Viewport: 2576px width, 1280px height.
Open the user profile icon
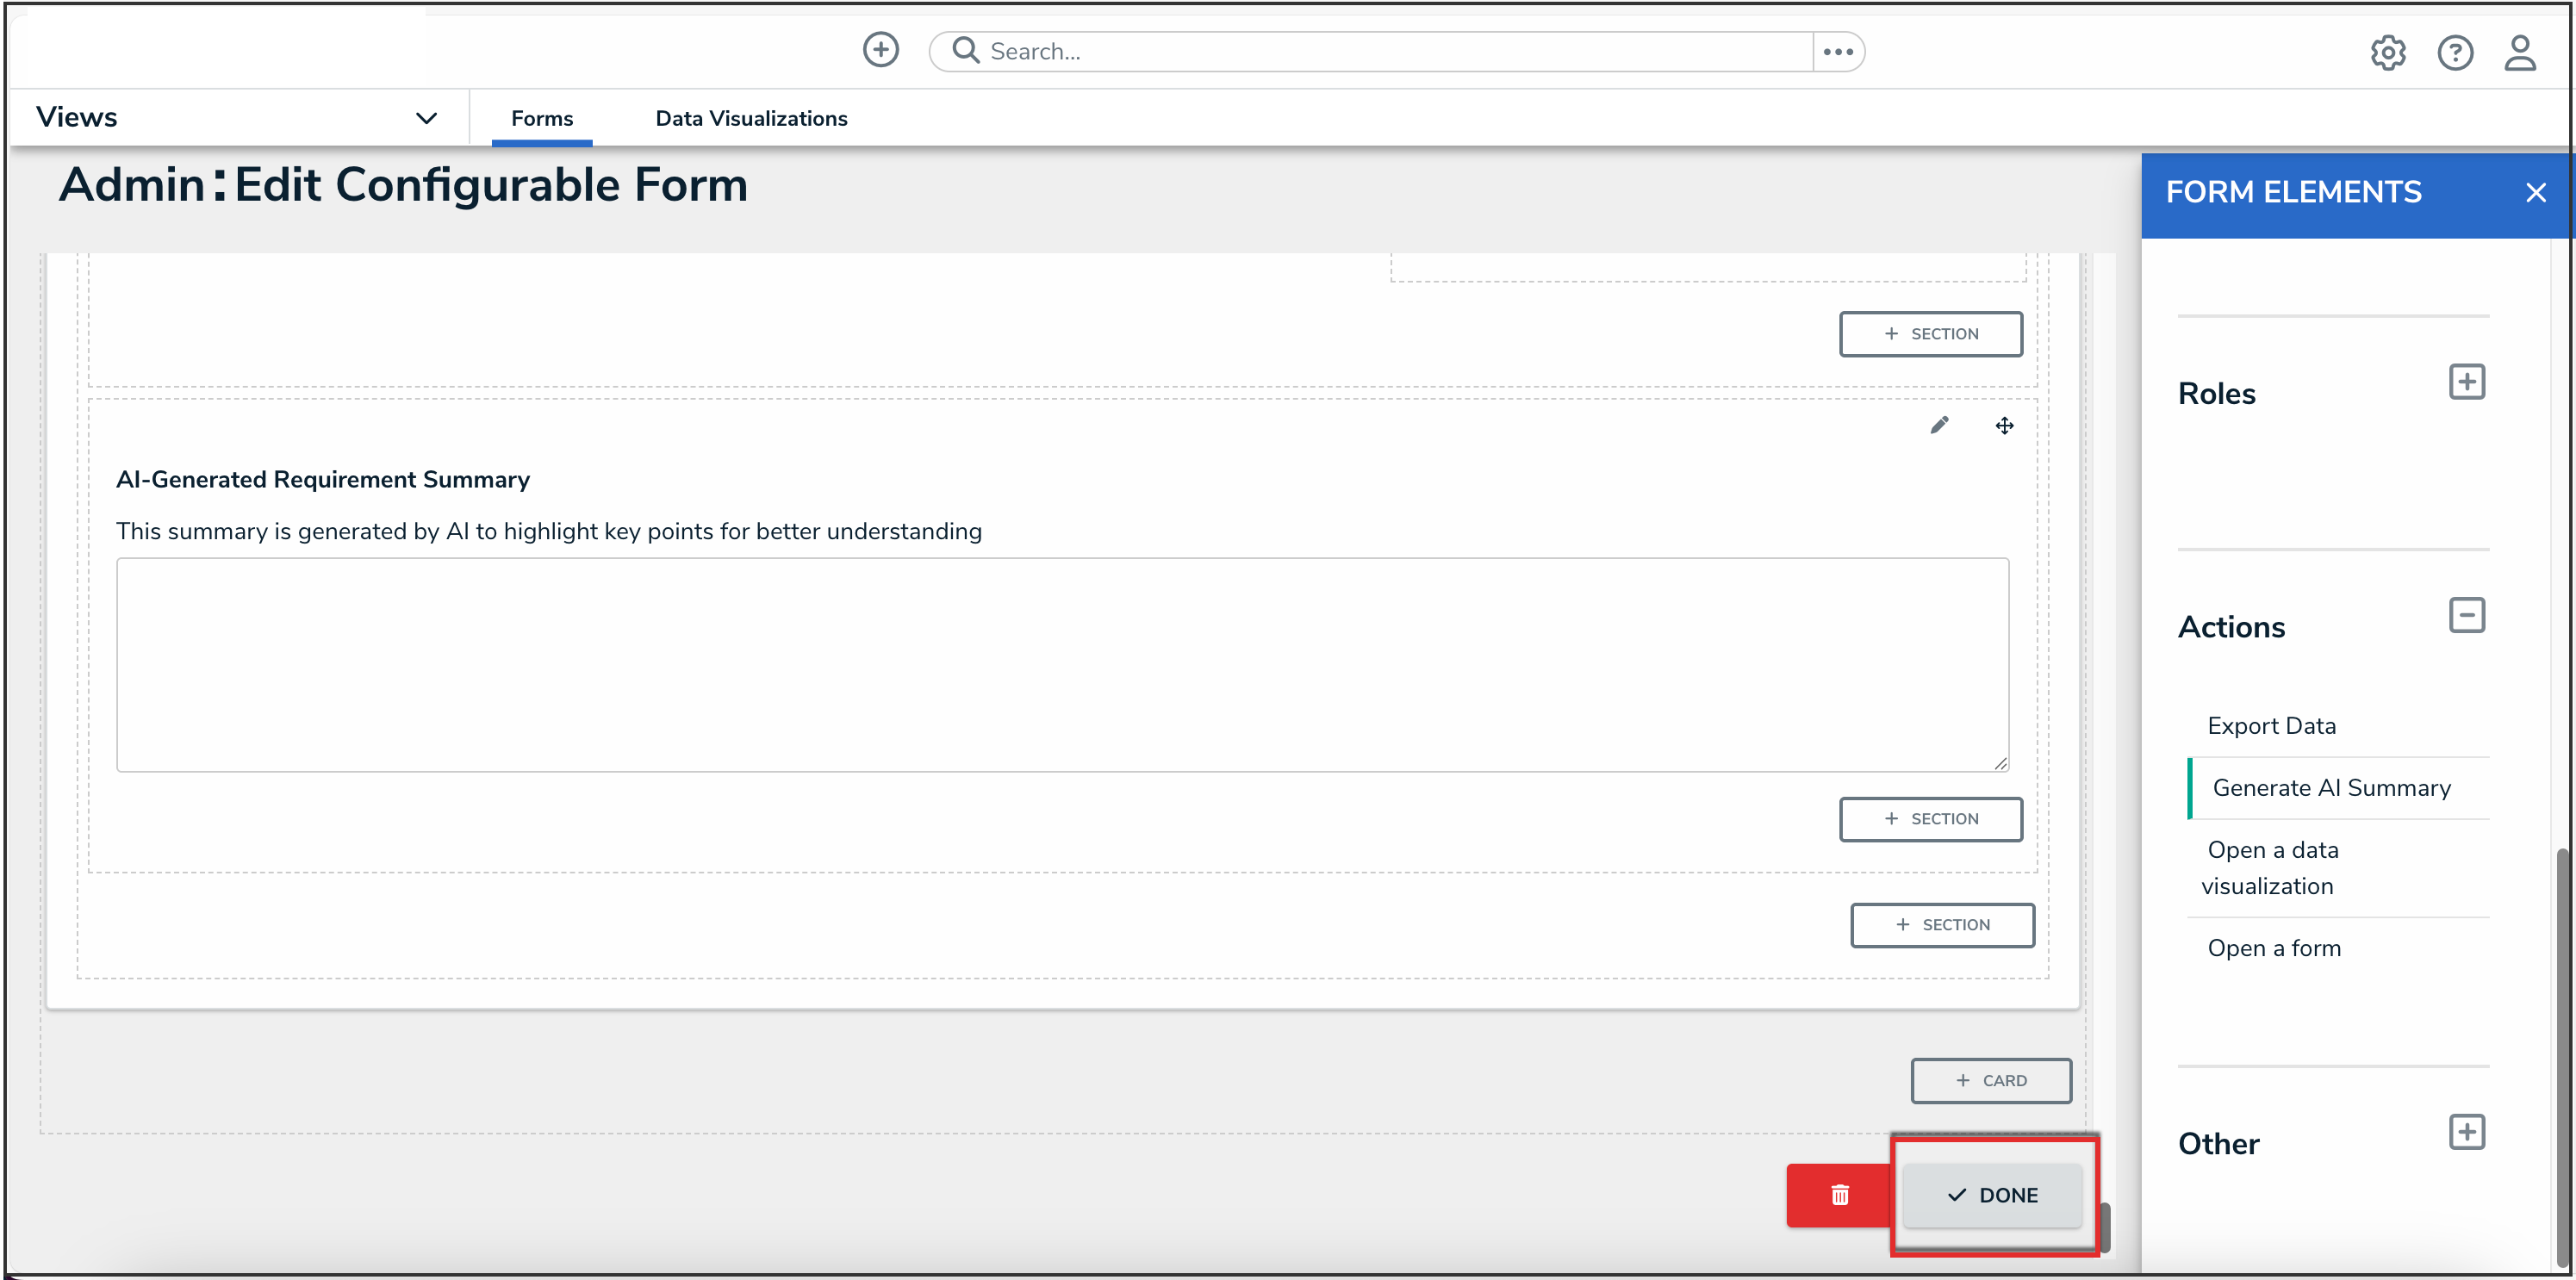pyautogui.click(x=2519, y=52)
